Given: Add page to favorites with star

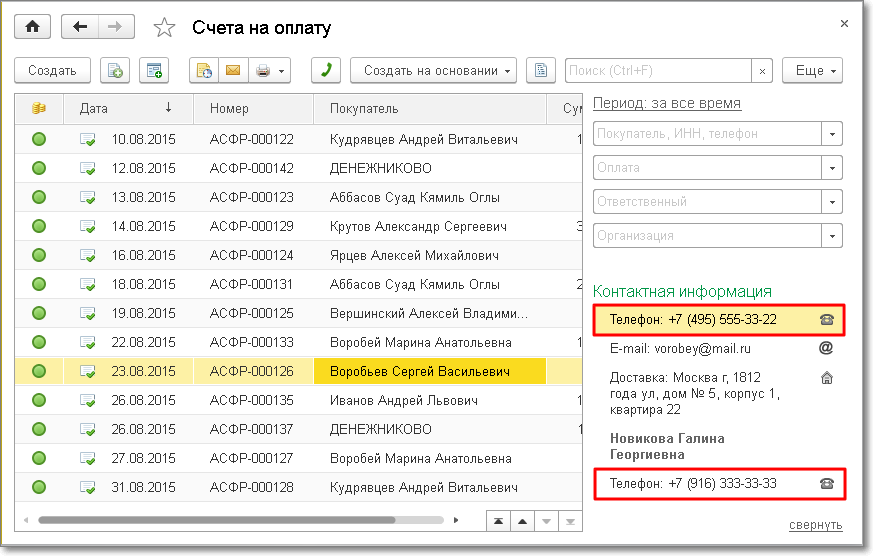Looking at the screenshot, I should (x=165, y=28).
